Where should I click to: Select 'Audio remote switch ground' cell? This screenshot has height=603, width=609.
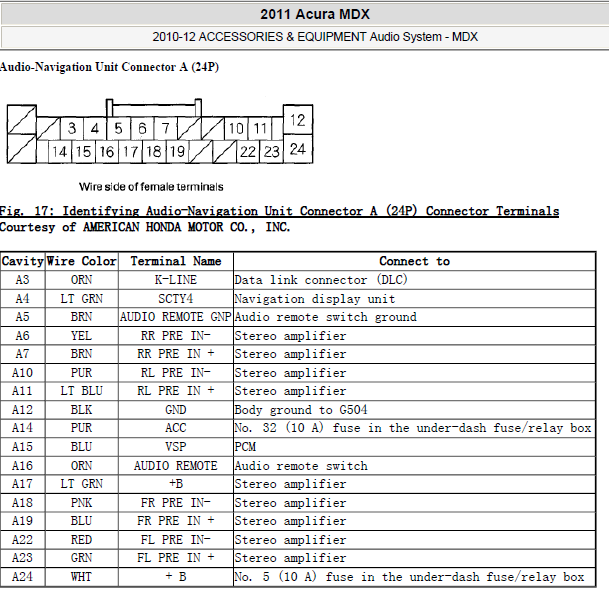click(414, 317)
